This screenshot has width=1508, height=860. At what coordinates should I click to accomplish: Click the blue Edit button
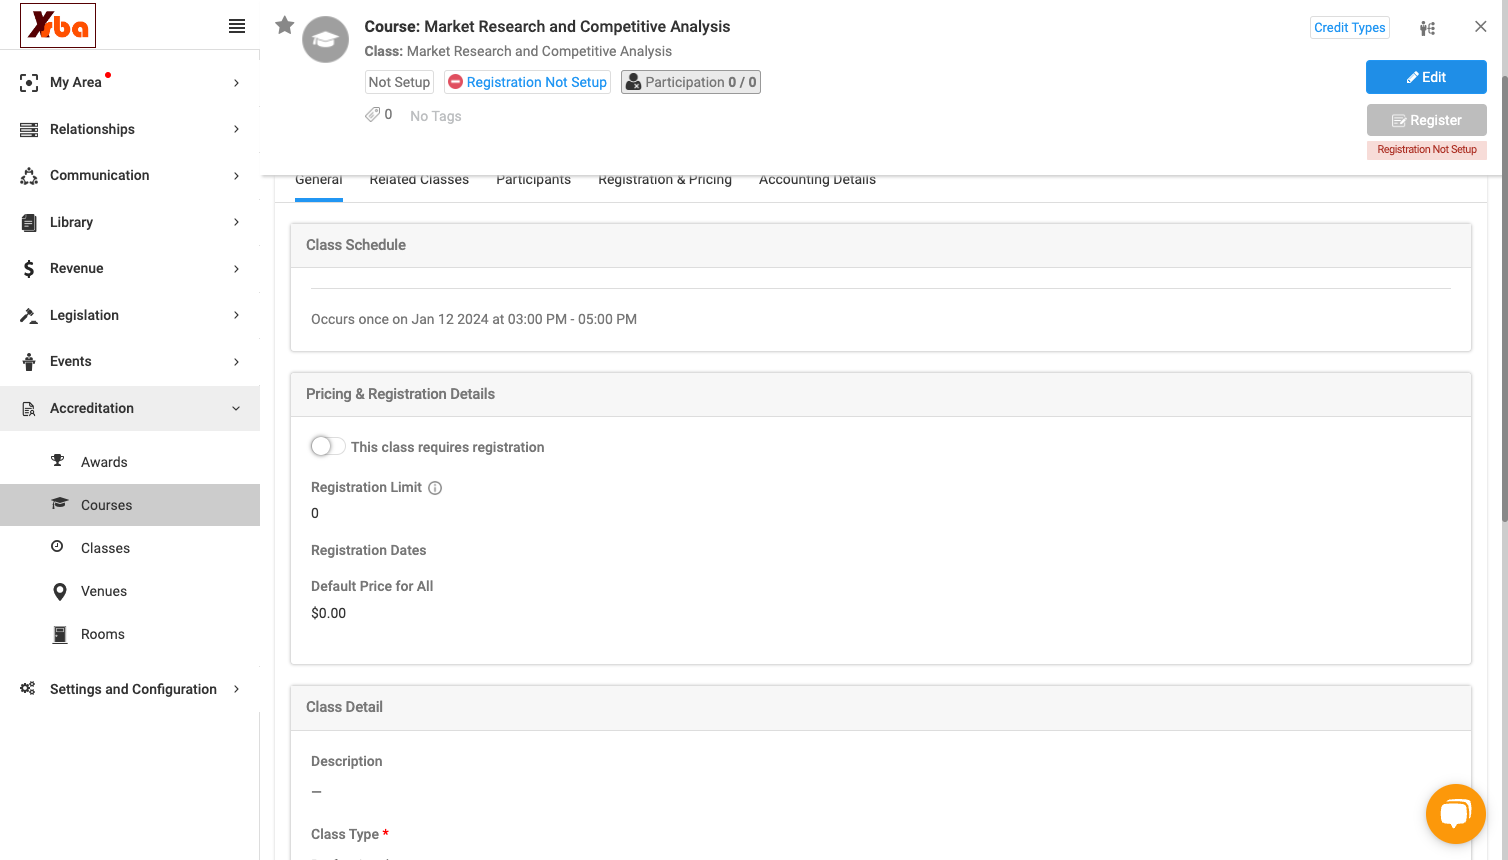pos(1426,77)
